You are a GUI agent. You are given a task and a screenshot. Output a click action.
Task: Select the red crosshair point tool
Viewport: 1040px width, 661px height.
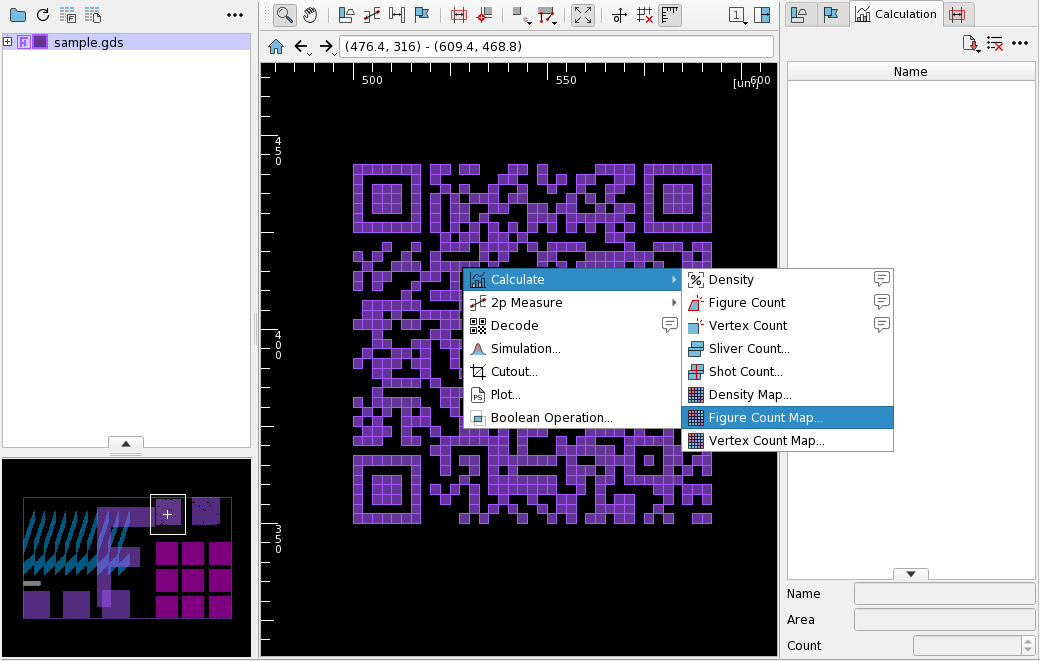tap(484, 15)
